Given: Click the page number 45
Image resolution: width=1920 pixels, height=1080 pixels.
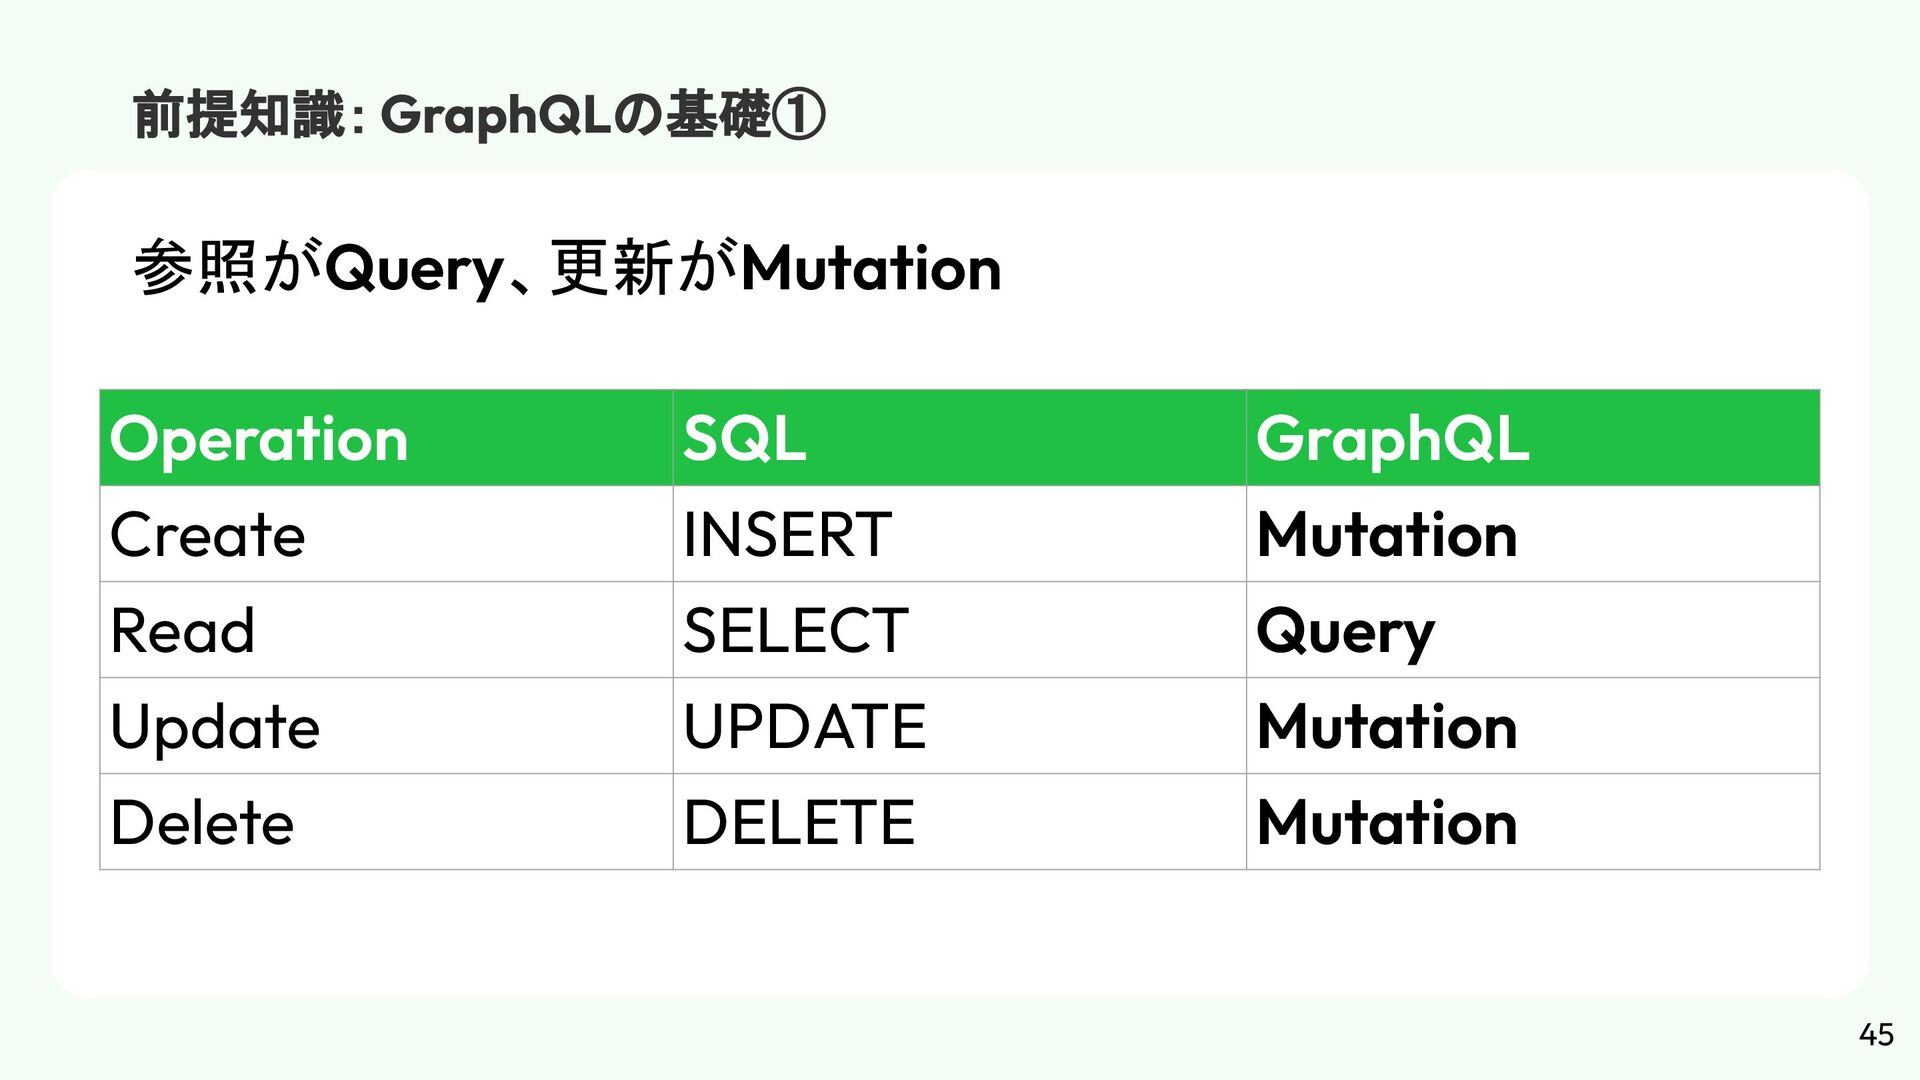Looking at the screenshot, I should click(x=1876, y=1034).
